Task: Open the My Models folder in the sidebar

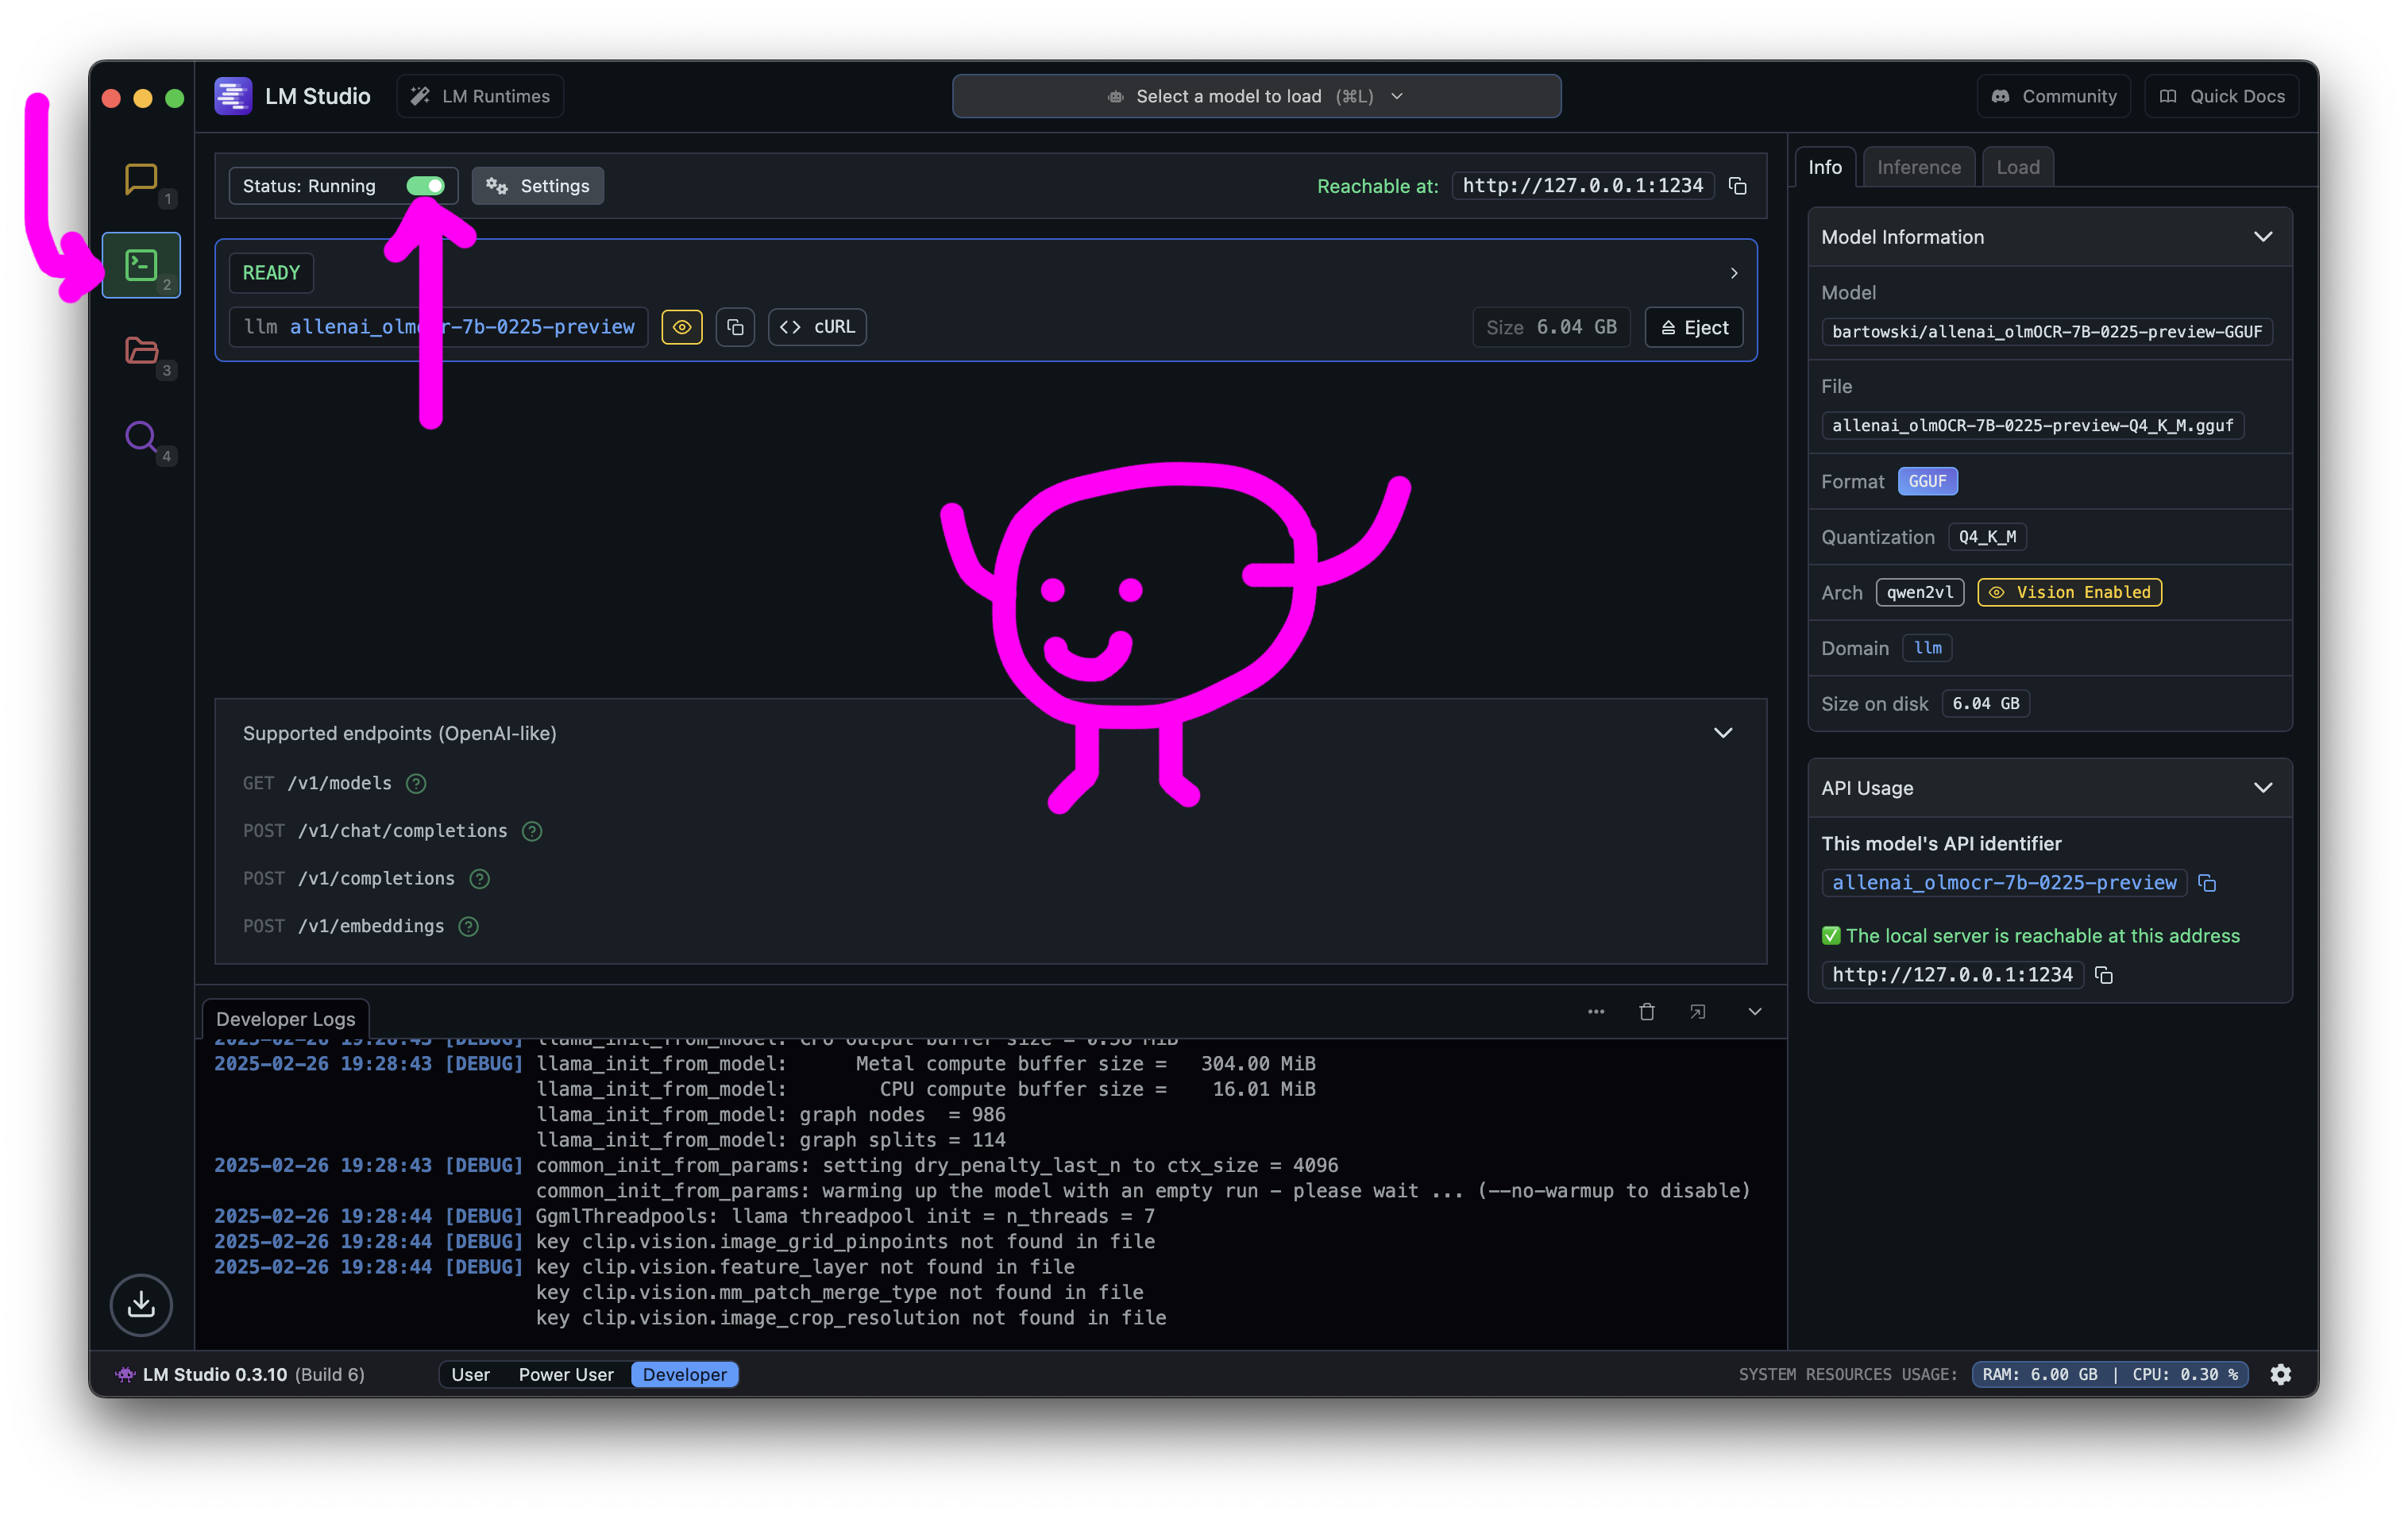Action: click(141, 350)
